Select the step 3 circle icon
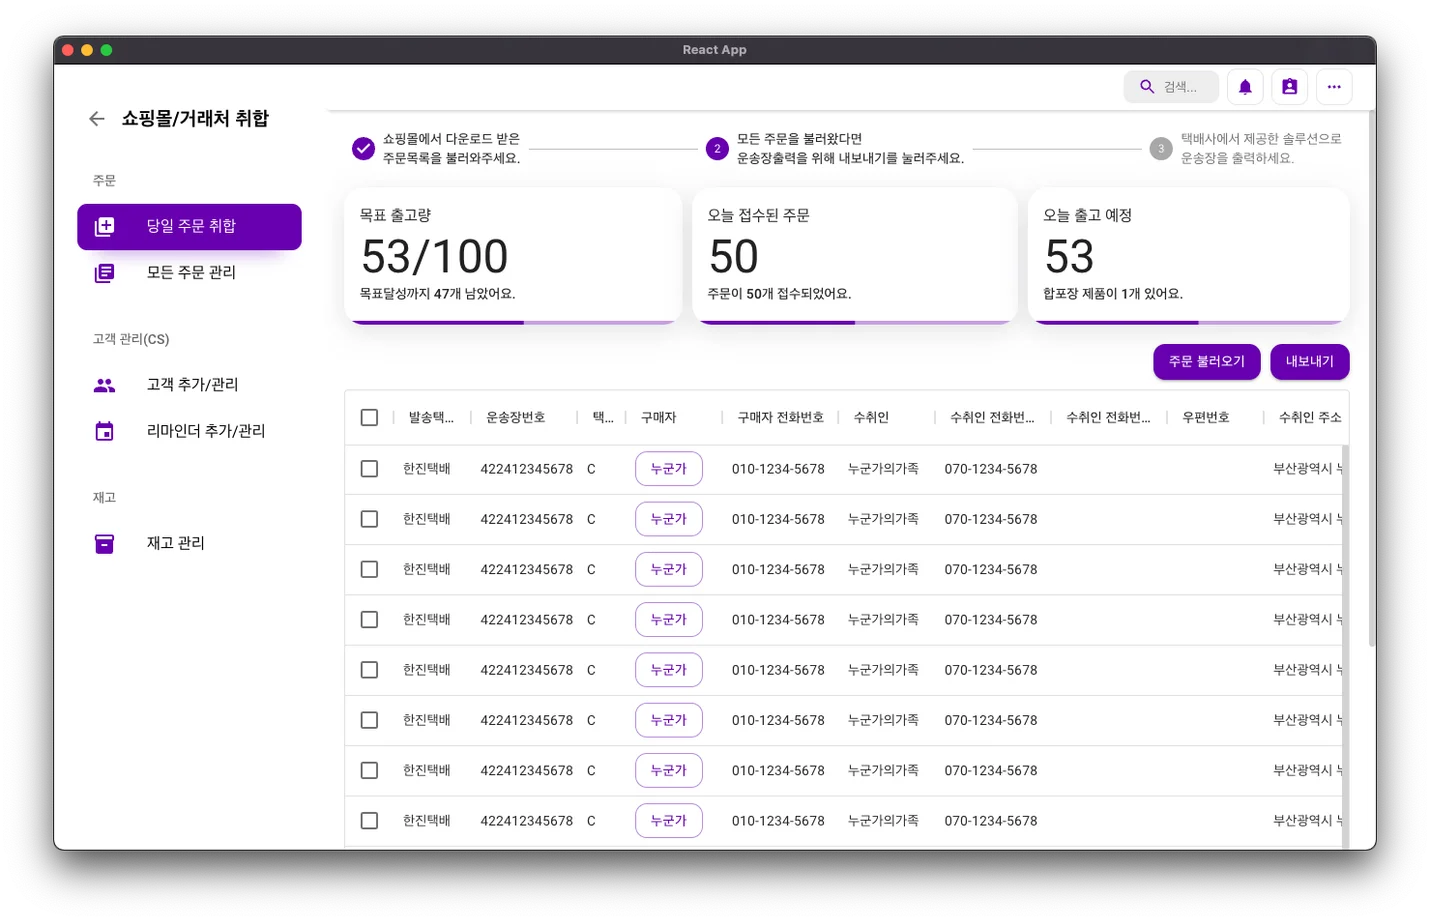The height and width of the screenshot is (921, 1430). pos(1161,149)
